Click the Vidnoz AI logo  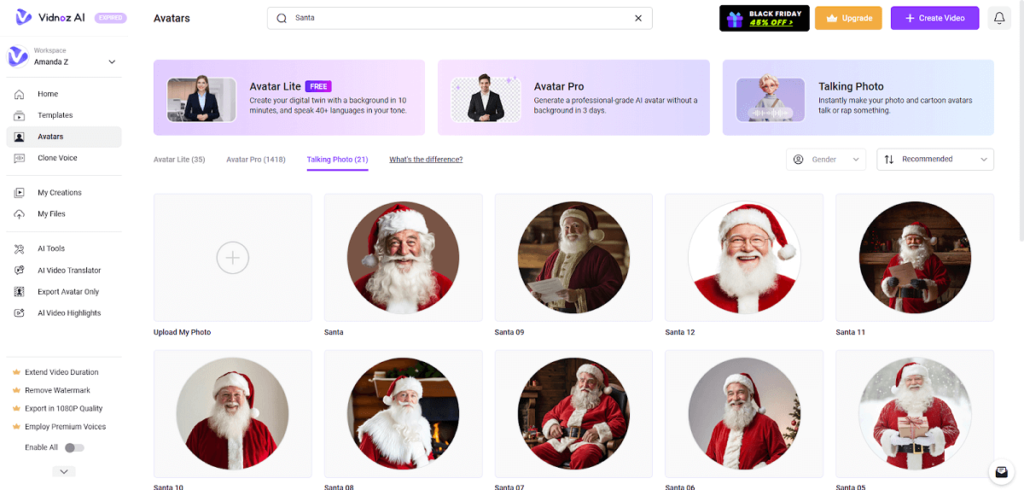52,18
